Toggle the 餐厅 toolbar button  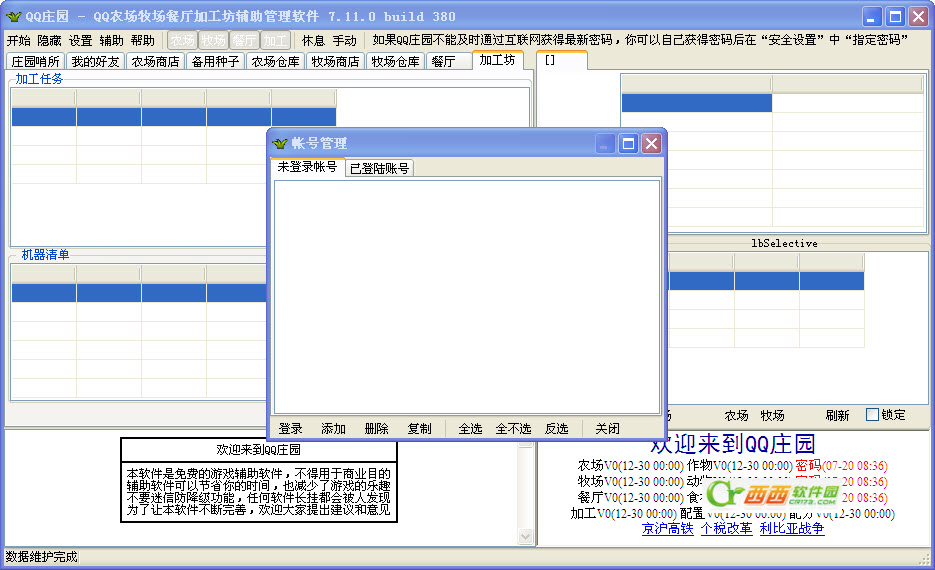tap(244, 40)
